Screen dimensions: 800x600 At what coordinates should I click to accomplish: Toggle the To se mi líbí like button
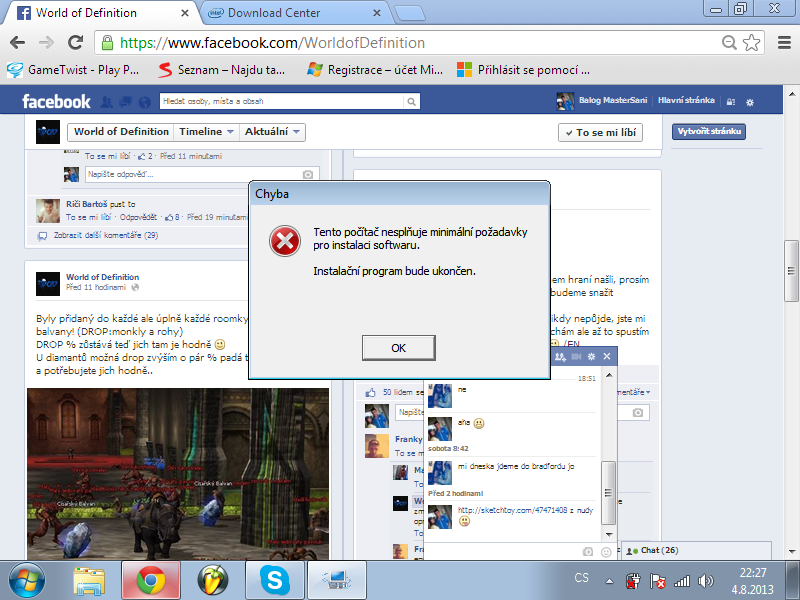[x=601, y=133]
